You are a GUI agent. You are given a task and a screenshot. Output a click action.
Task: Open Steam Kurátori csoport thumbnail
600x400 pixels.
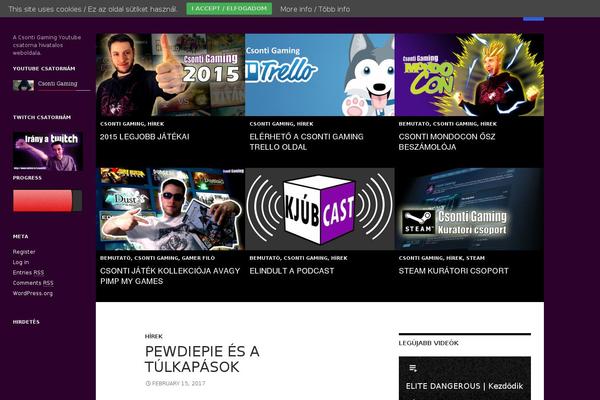469,209
